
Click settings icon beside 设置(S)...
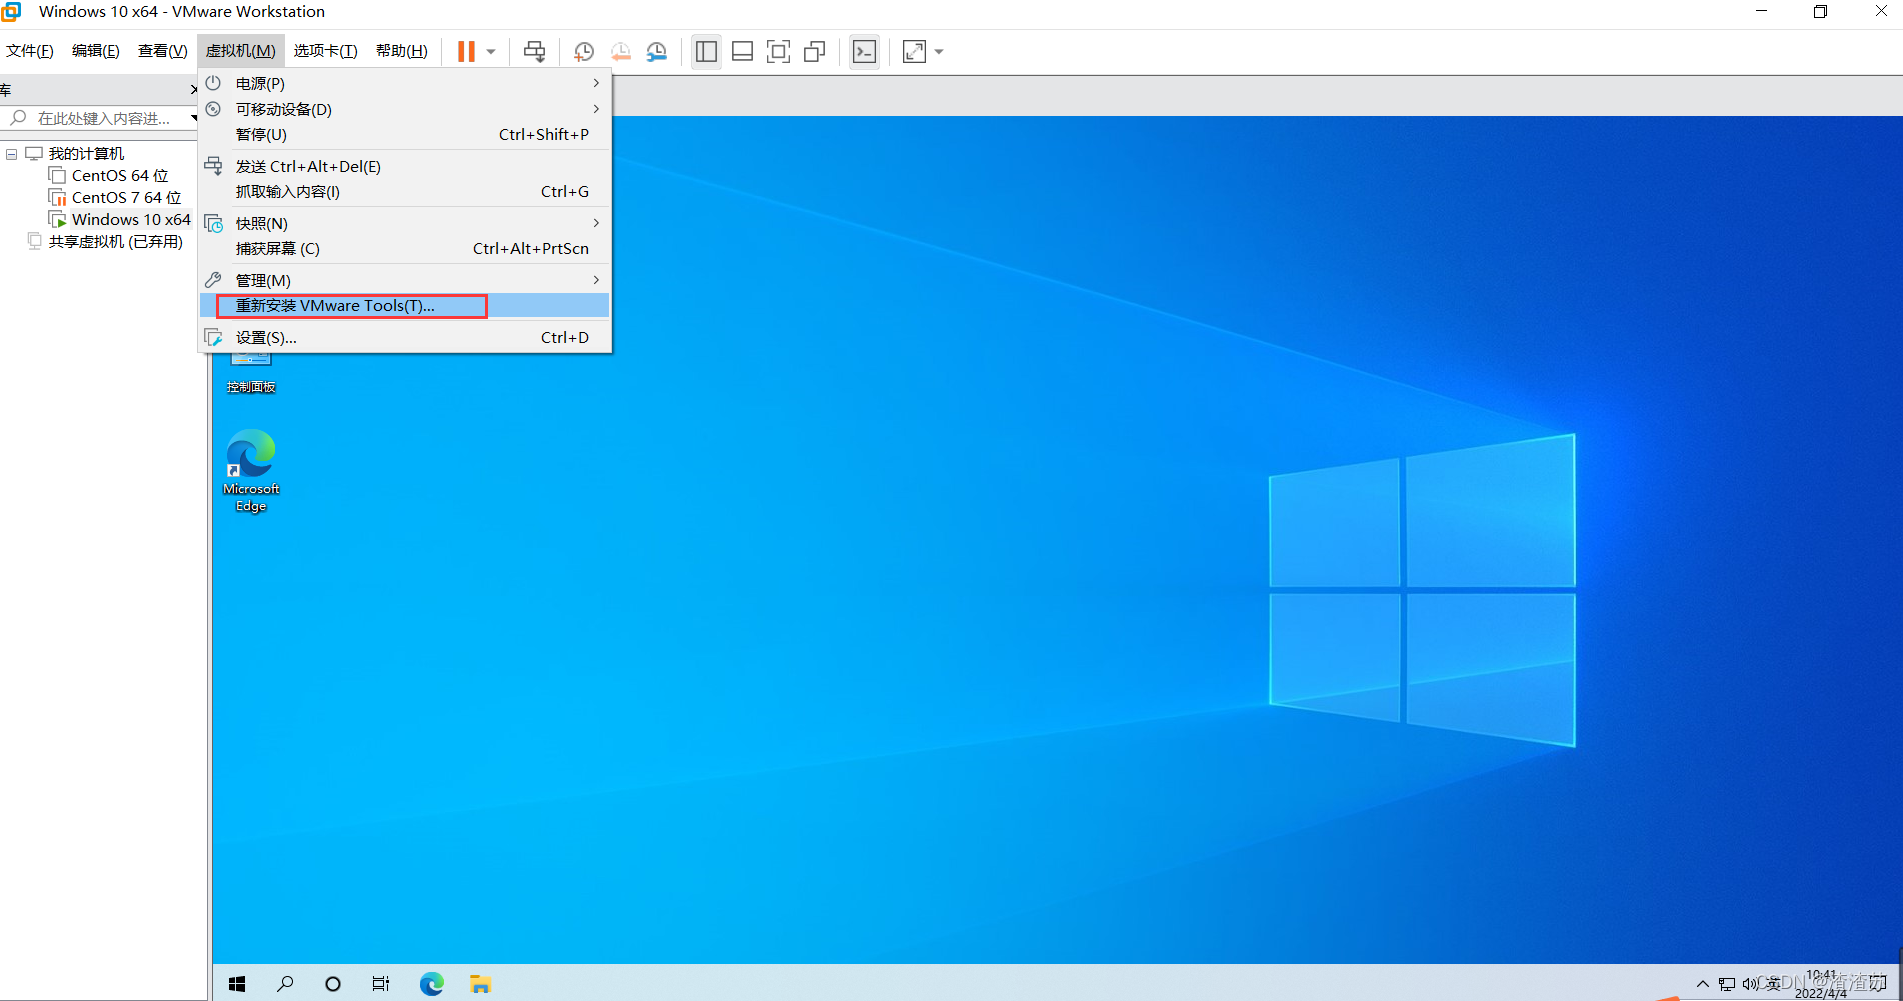(x=213, y=338)
